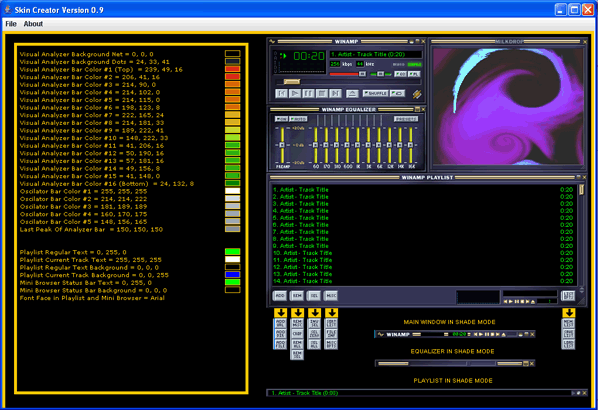Click the SORT LIST submenu button
The width and height of the screenshot is (598, 410).
coord(331,323)
